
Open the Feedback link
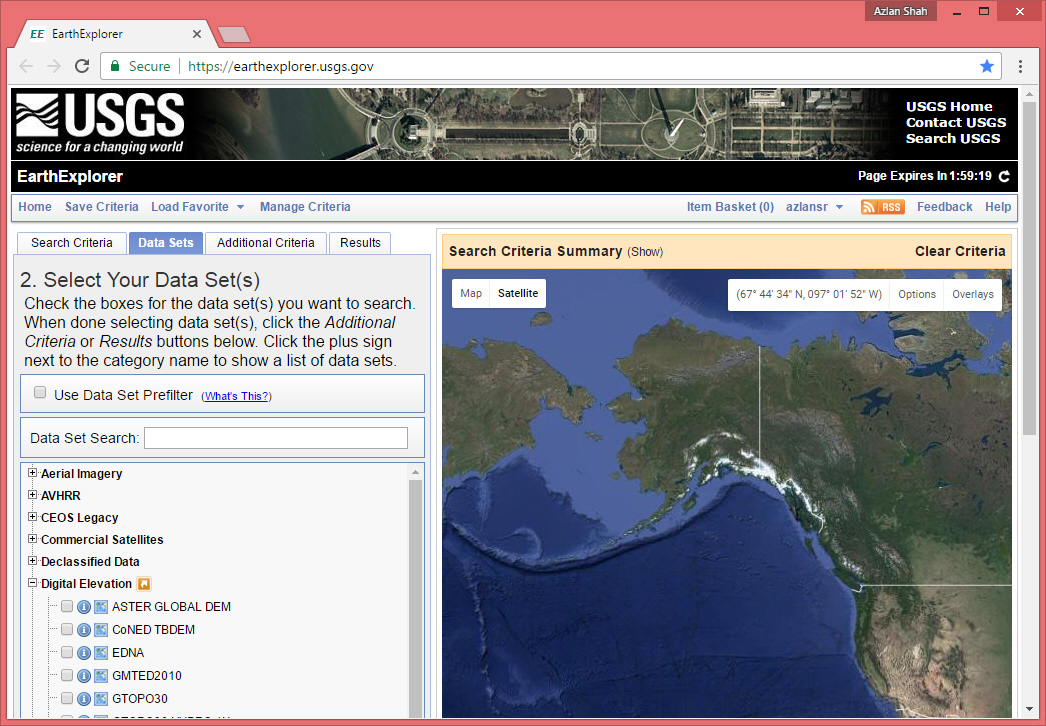945,207
